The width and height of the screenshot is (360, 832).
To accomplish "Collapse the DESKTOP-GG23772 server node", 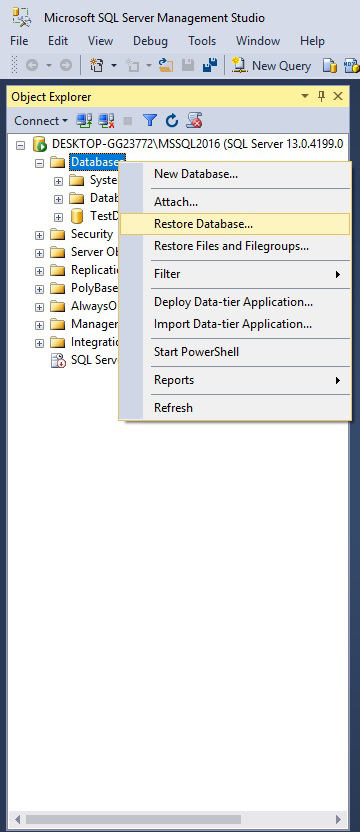I will [21, 144].
